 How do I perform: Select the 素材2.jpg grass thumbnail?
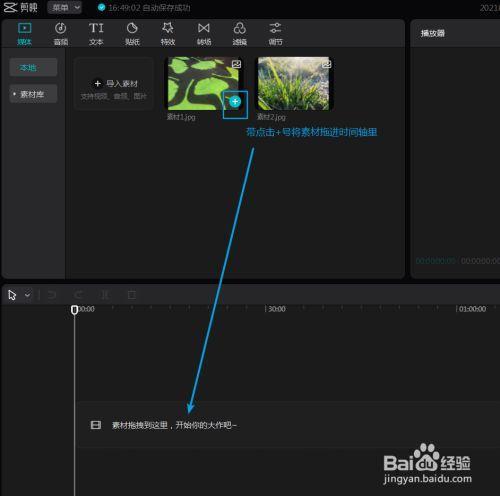[294, 83]
